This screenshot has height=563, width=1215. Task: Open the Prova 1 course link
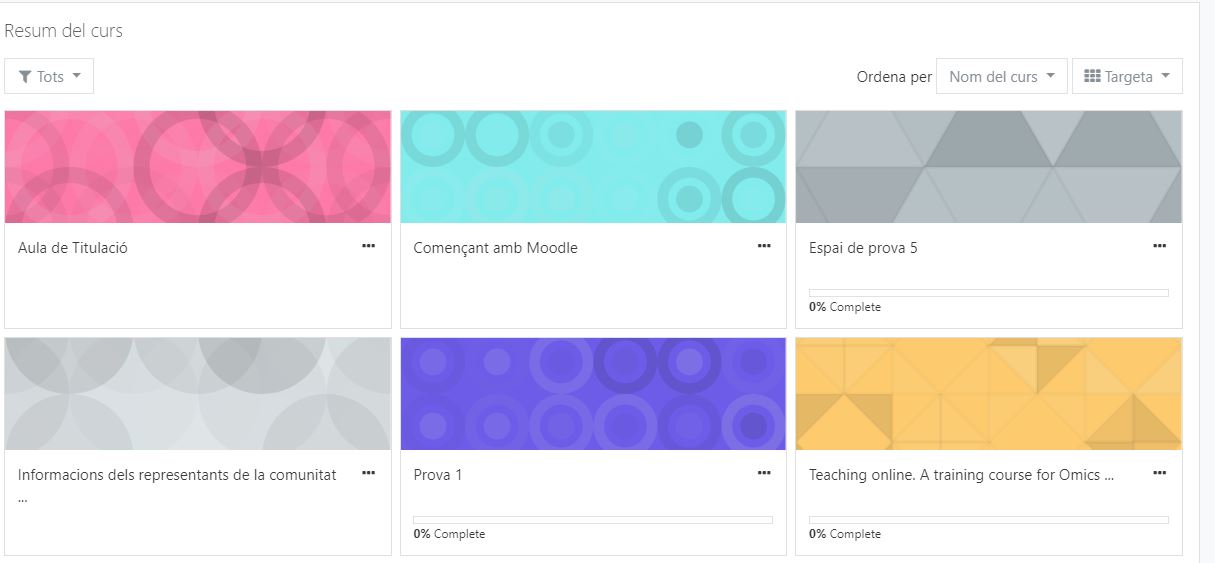click(x=438, y=475)
